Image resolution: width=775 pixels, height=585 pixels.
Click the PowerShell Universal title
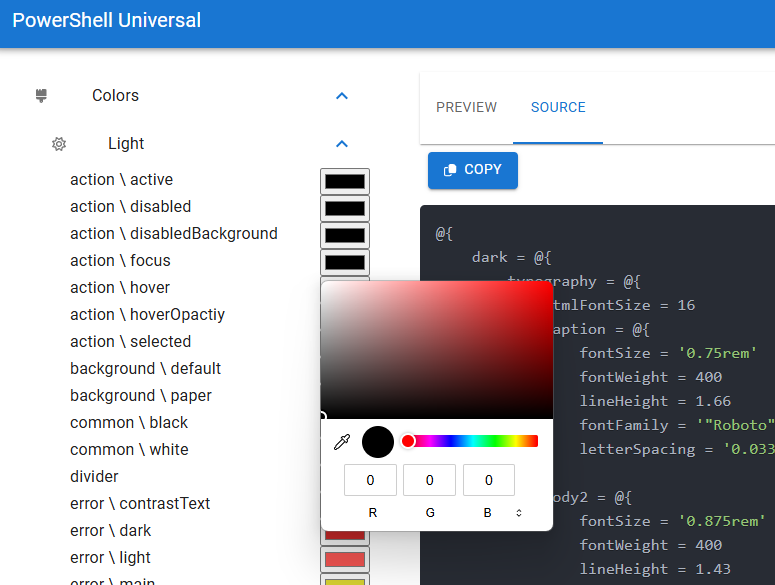click(107, 20)
